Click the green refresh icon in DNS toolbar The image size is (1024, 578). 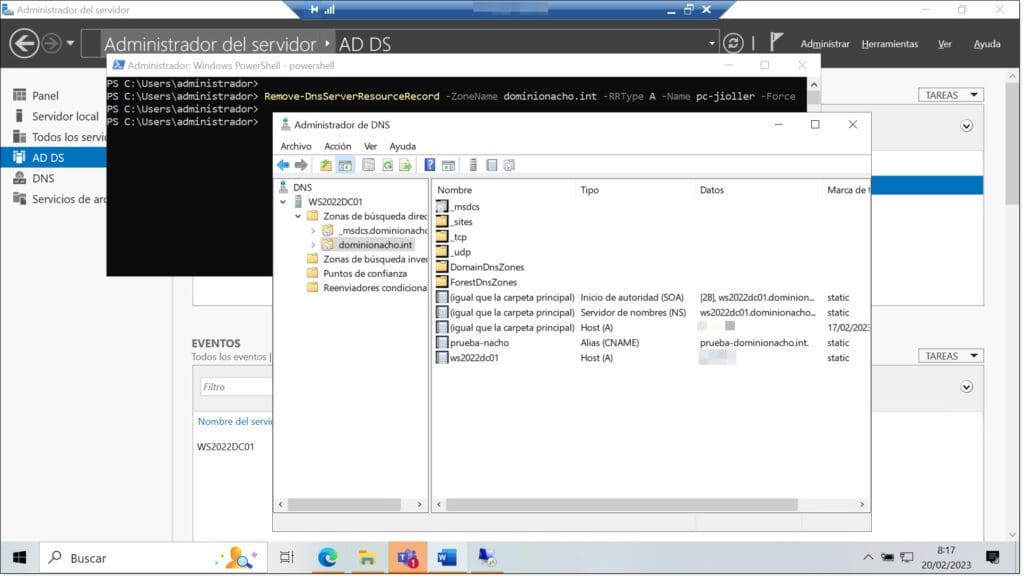387,165
